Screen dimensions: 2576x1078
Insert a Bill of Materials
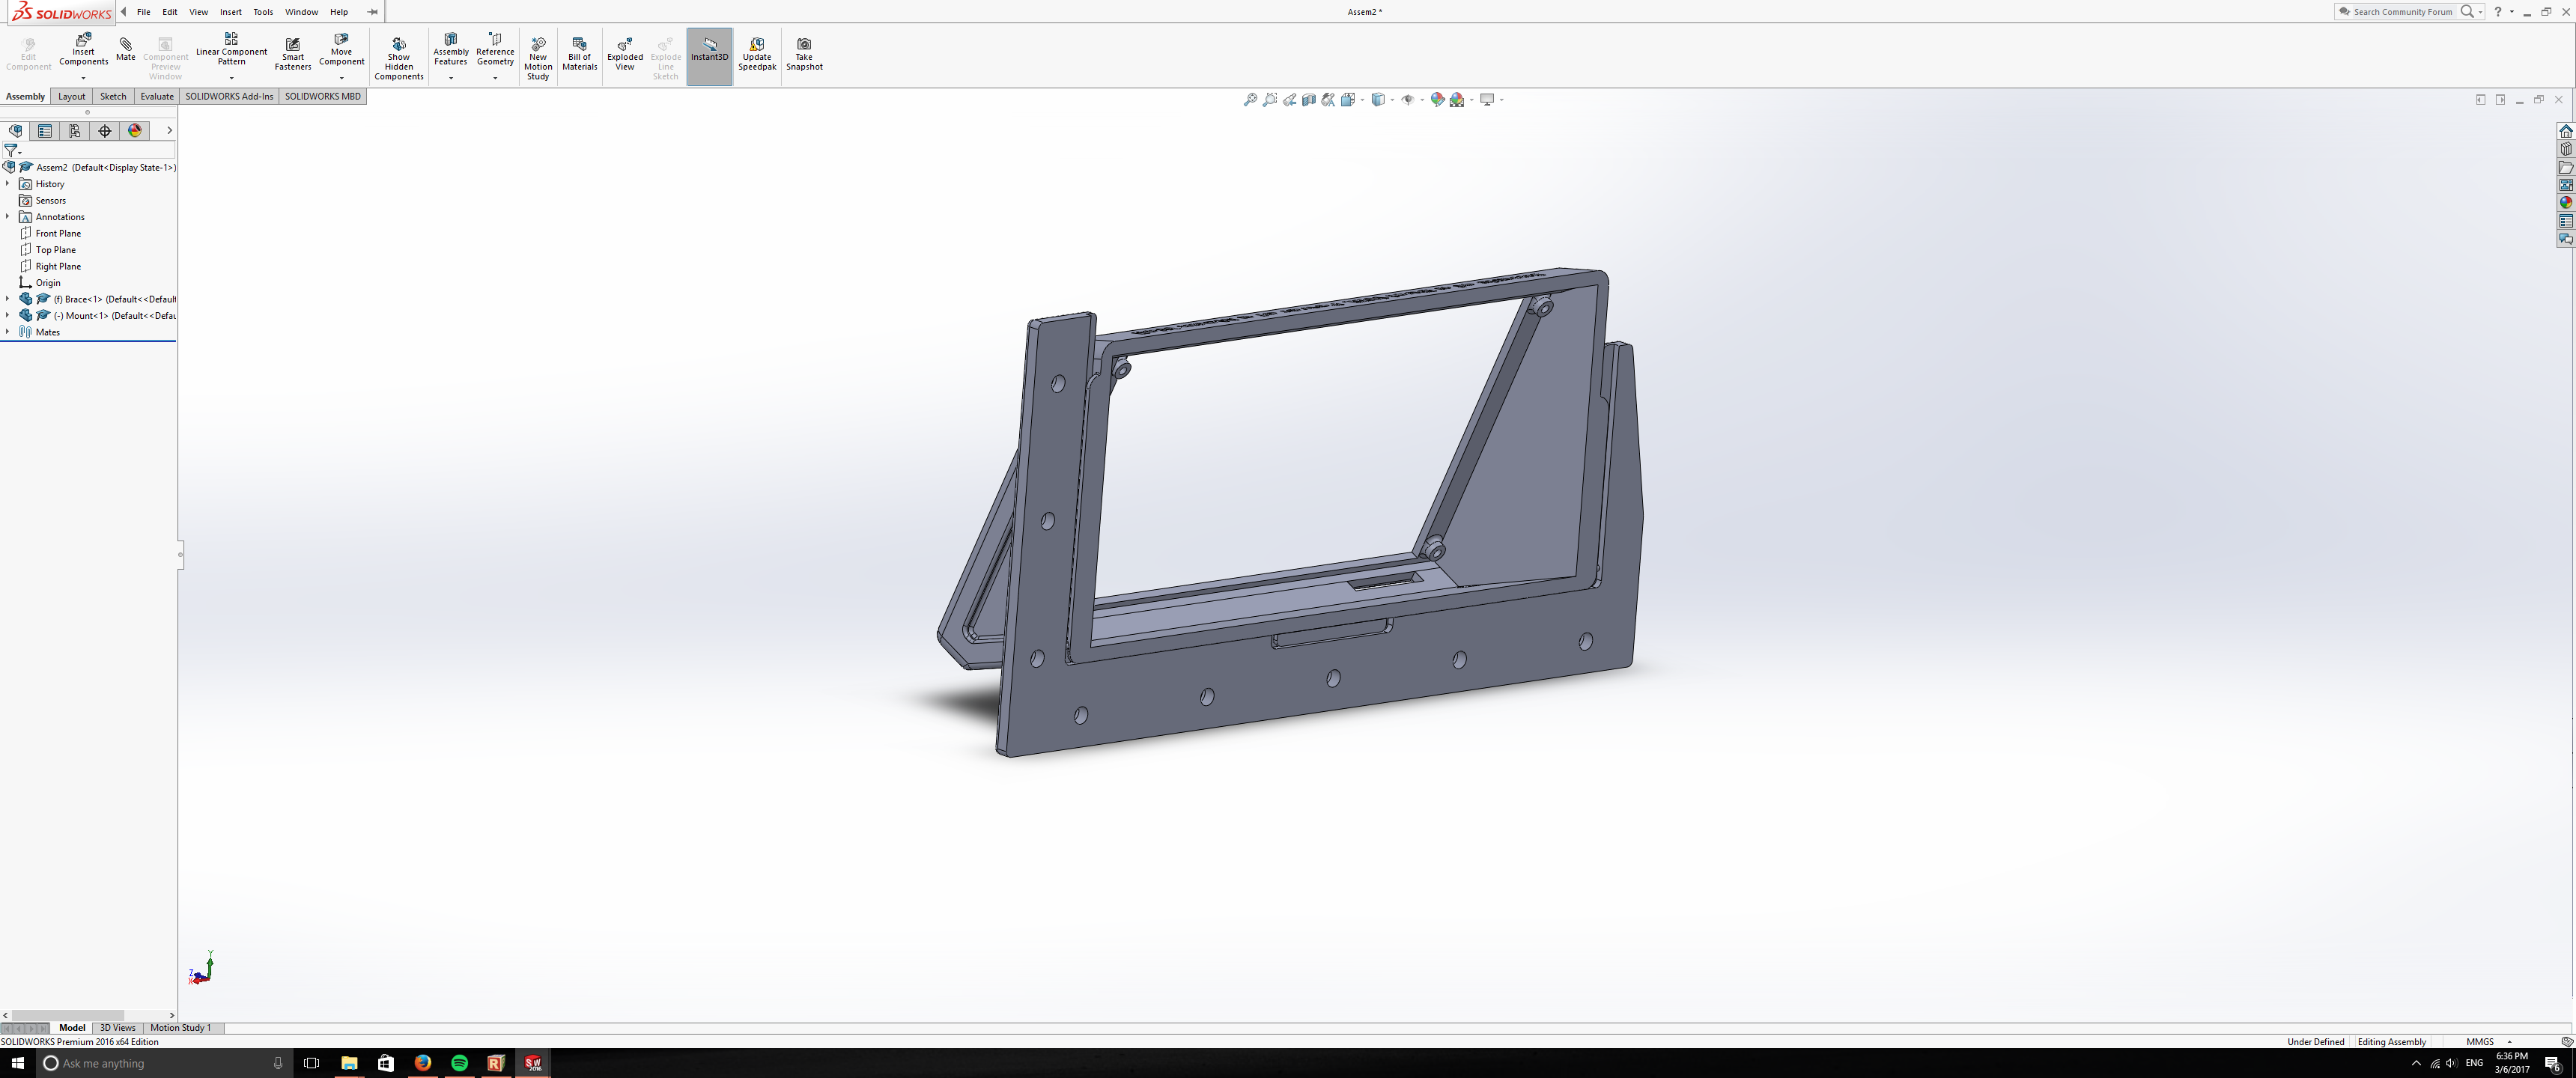click(579, 54)
